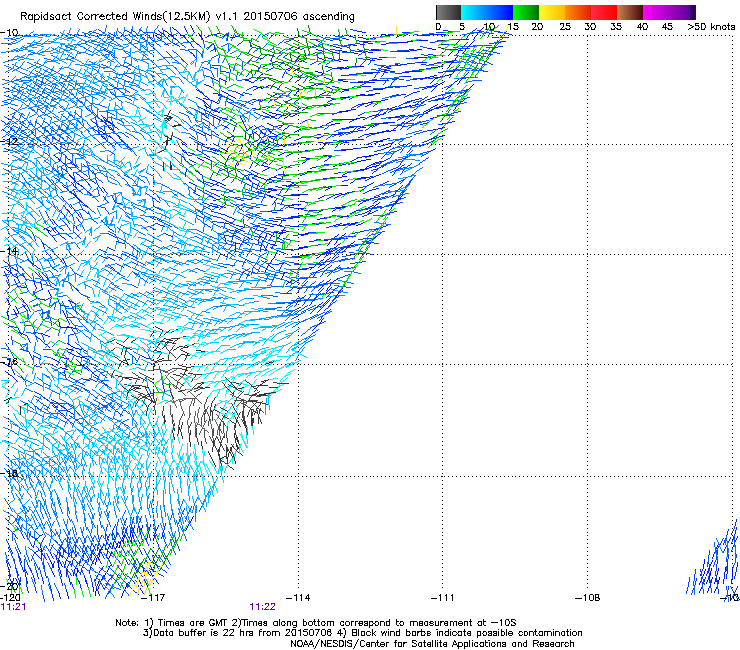
Task: Click the Rapidscat Corrected Winds title text
Action: click(x=187, y=16)
